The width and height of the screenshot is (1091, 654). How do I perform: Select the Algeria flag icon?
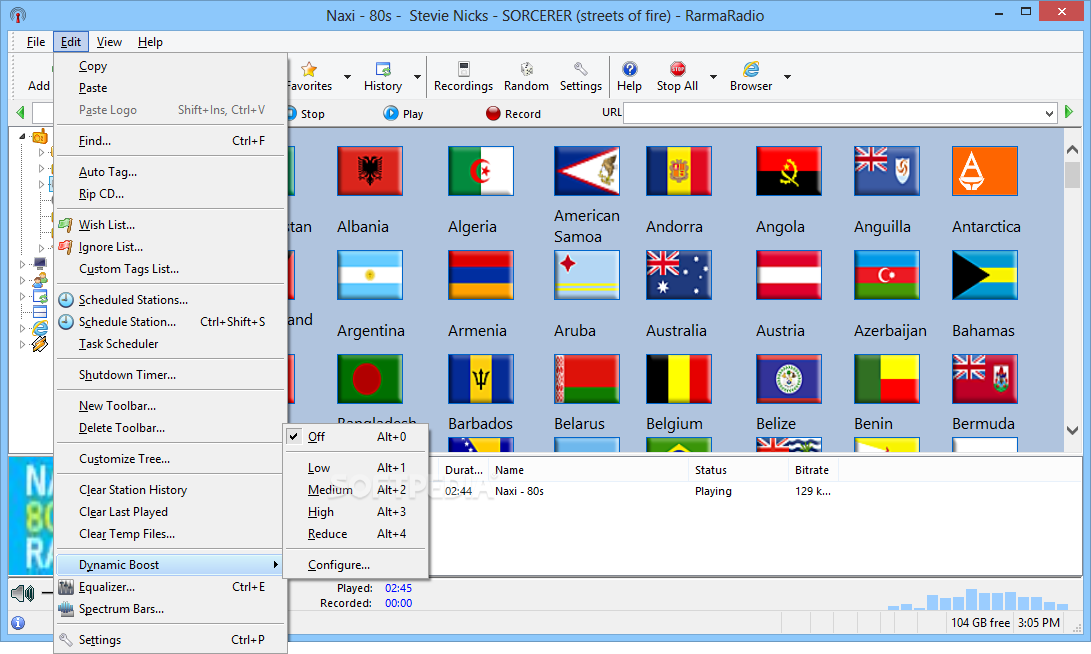click(x=481, y=171)
